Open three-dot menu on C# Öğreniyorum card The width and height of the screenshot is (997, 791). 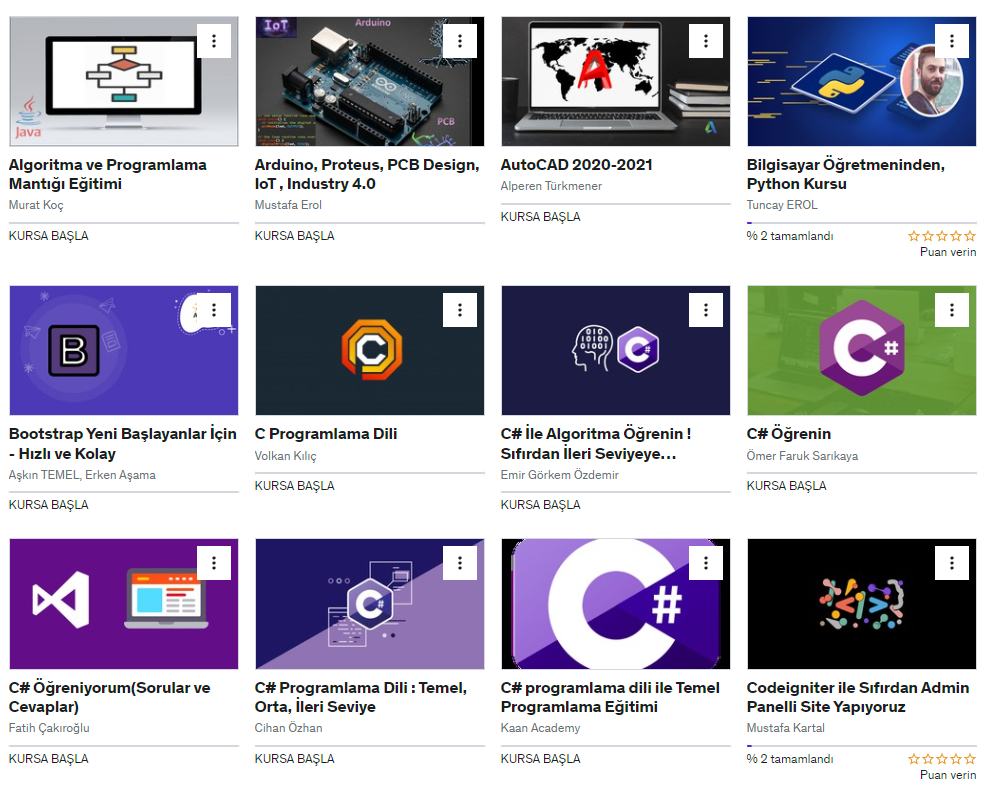coord(214,563)
